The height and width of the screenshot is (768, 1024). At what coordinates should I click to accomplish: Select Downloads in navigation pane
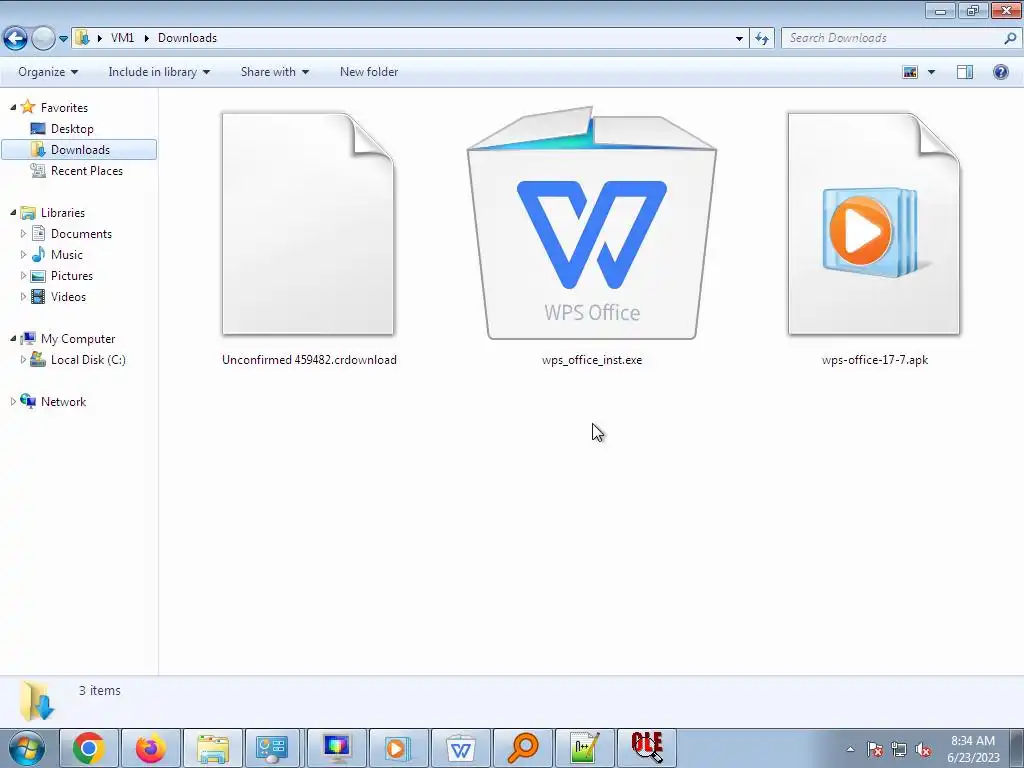coord(79,150)
